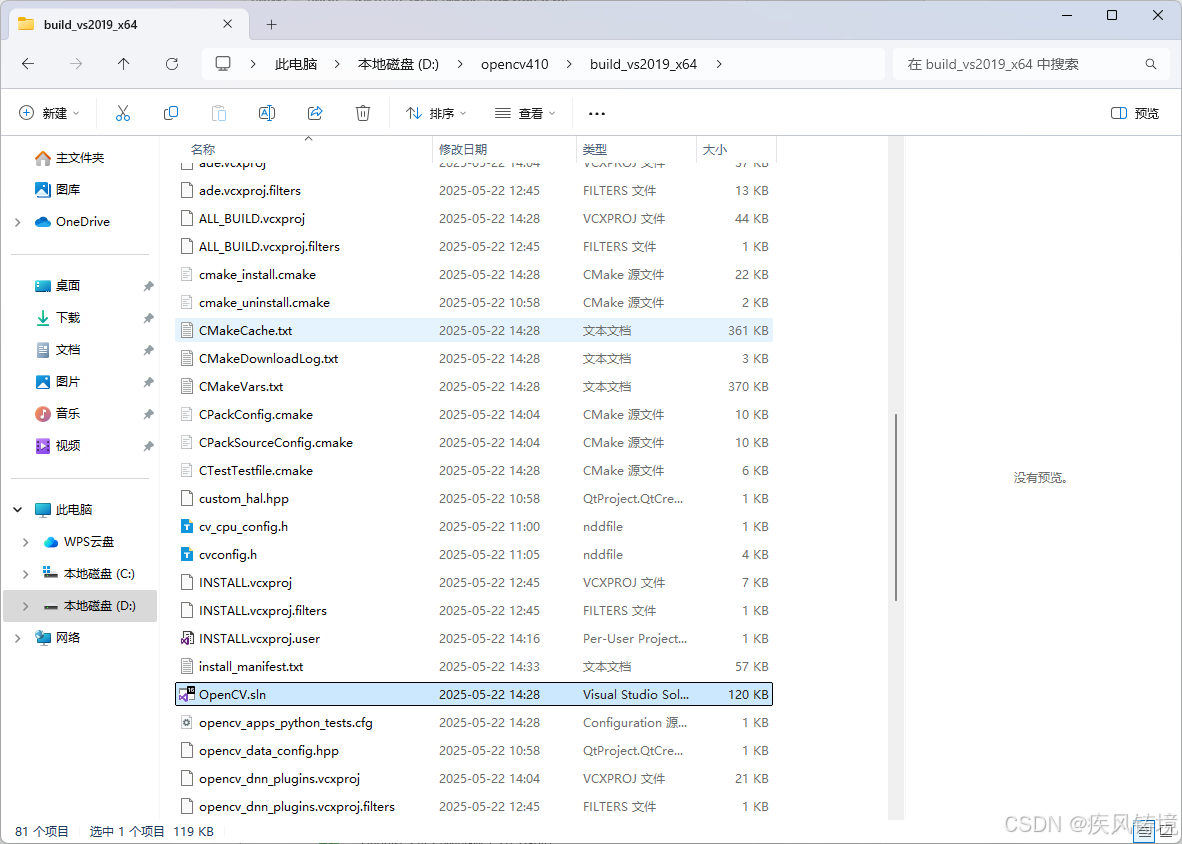Click the Delete trash icon
Image resolution: width=1182 pixels, height=844 pixels.
pyautogui.click(x=363, y=113)
